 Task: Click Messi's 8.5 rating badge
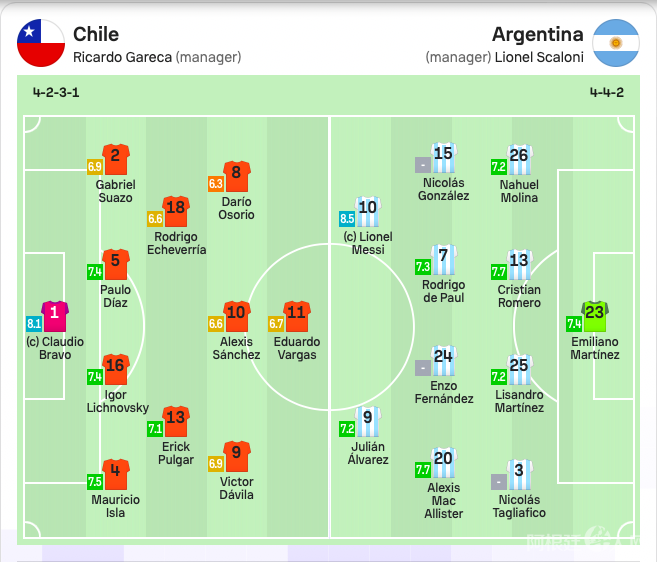tap(347, 219)
